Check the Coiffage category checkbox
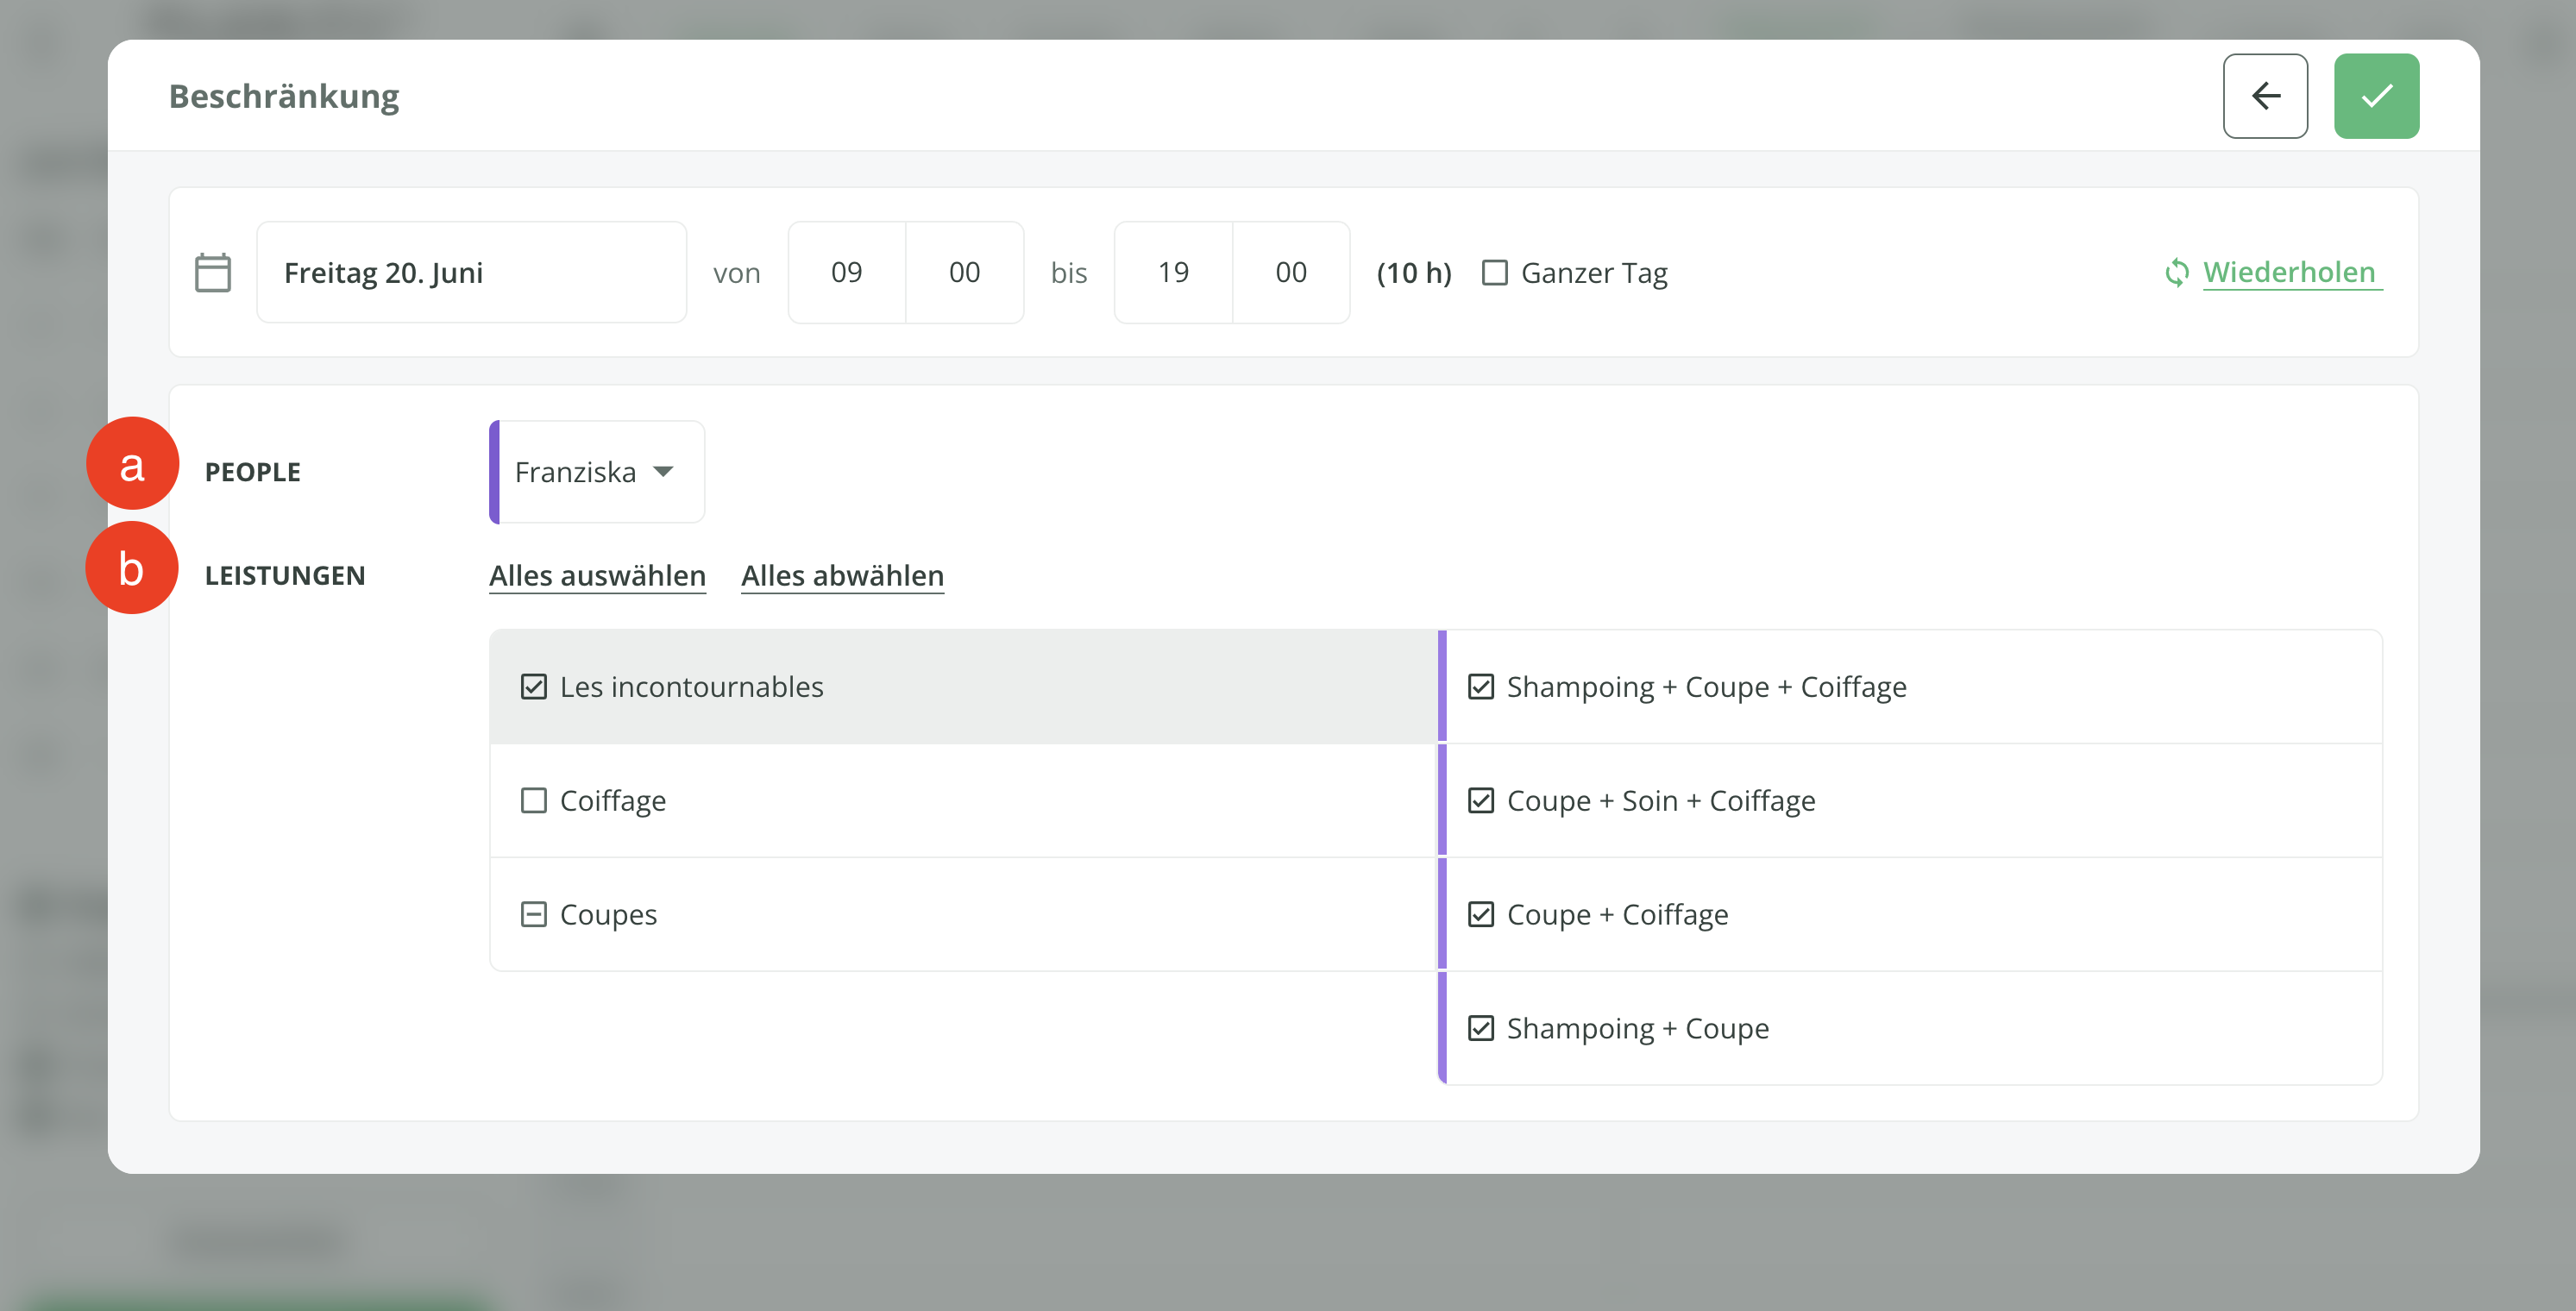The width and height of the screenshot is (2576, 1311). click(534, 801)
